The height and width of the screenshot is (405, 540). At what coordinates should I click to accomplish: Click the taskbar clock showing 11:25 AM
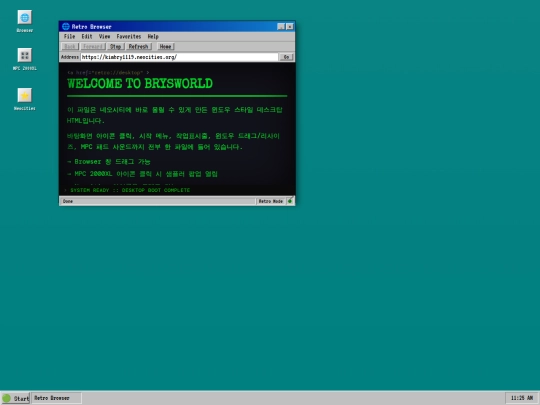tap(522, 398)
